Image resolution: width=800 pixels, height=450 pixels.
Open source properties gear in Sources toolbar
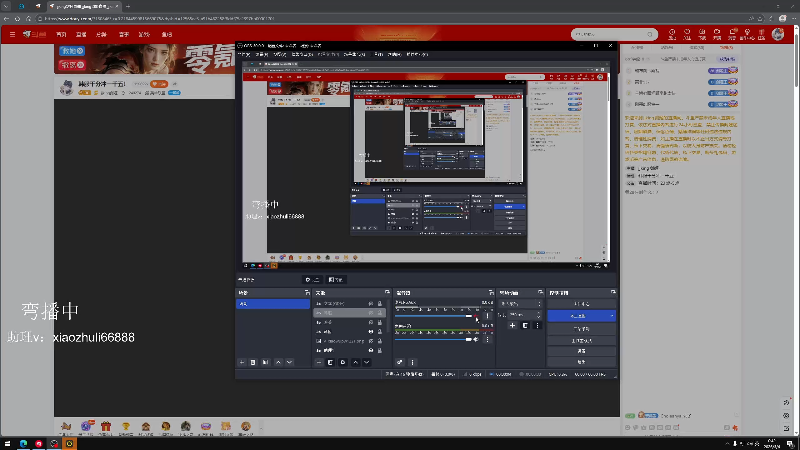click(343, 362)
